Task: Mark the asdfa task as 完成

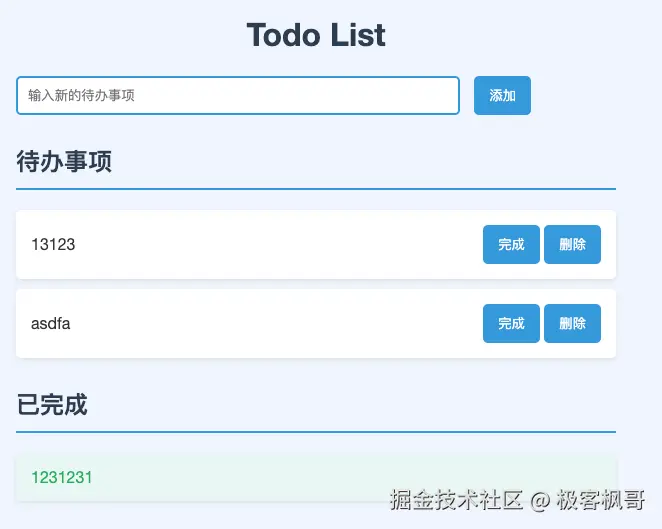Action: pyautogui.click(x=511, y=324)
